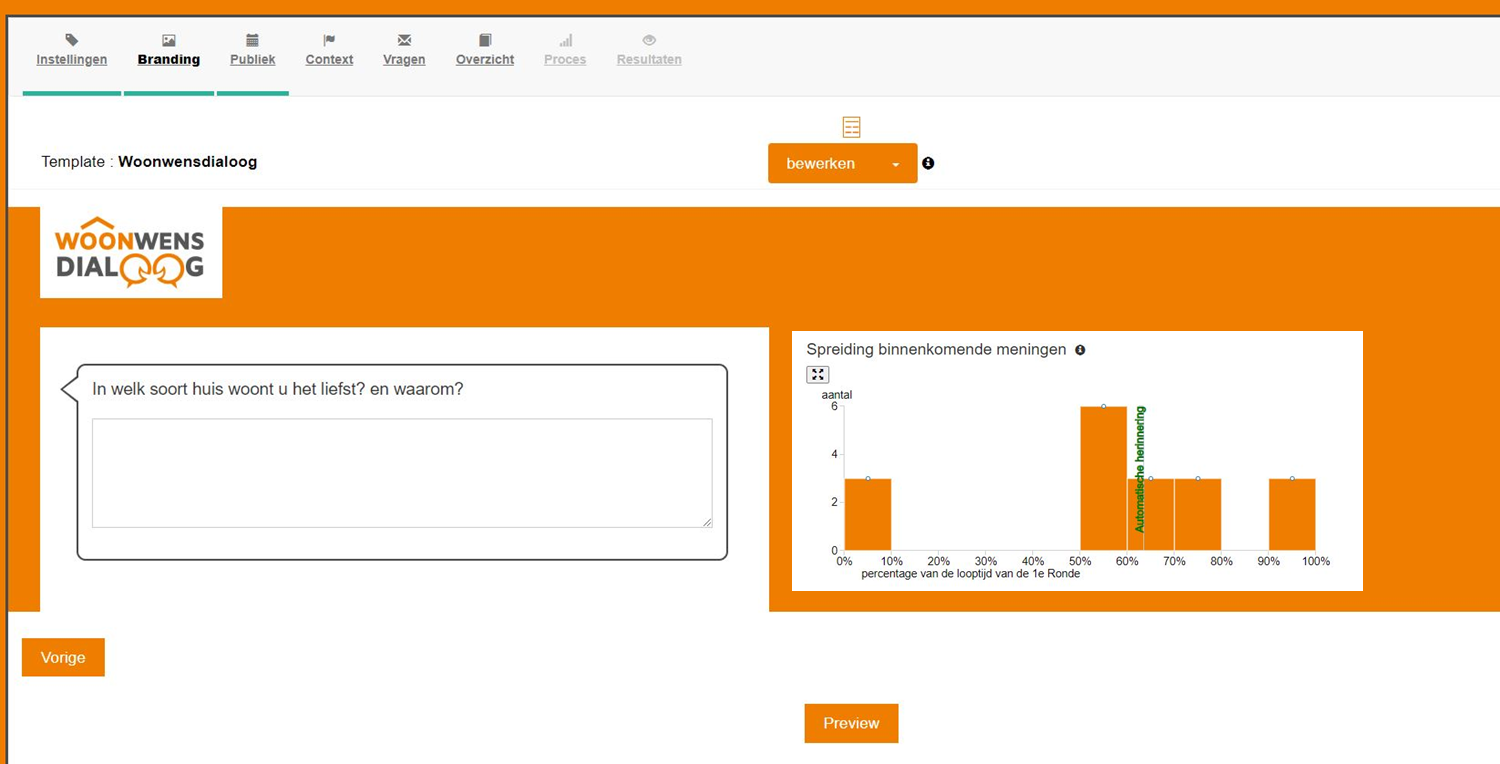Click the tallest chart bar at 50%-60%
The image size is (1500, 764).
1104,478
